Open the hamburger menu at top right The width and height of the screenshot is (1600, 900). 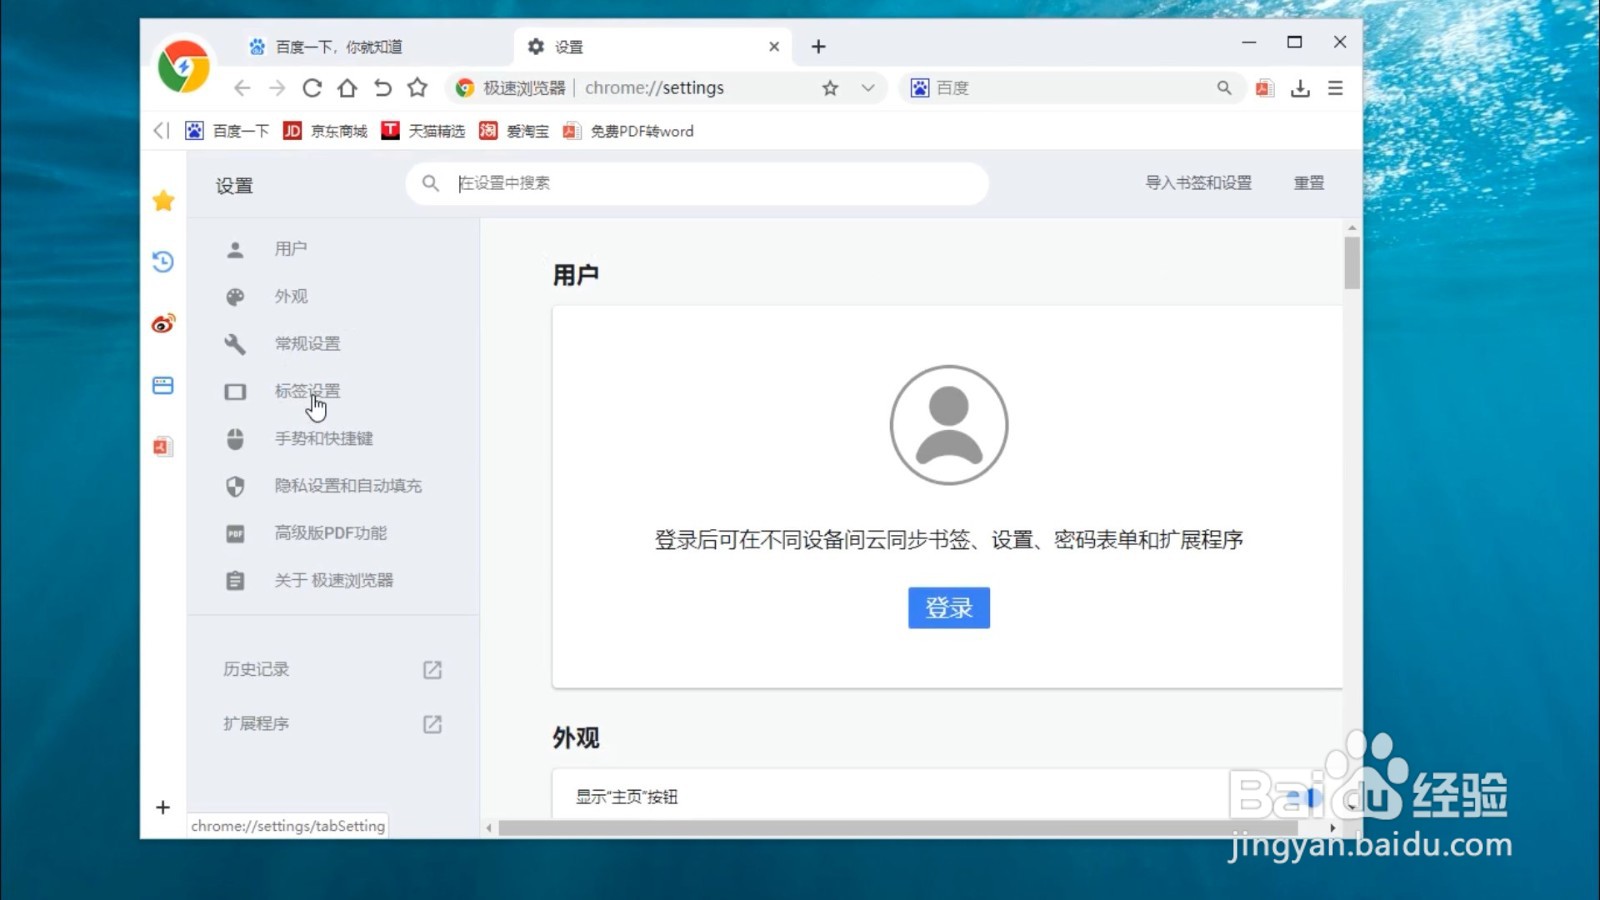coord(1336,88)
